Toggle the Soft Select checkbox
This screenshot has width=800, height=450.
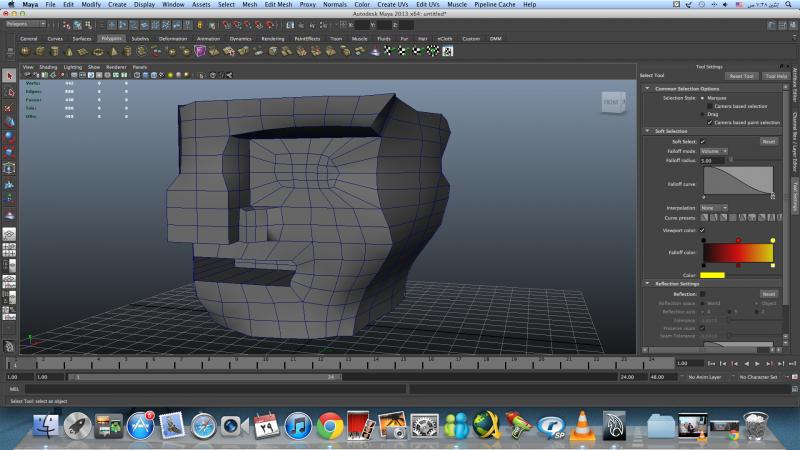[x=703, y=142]
